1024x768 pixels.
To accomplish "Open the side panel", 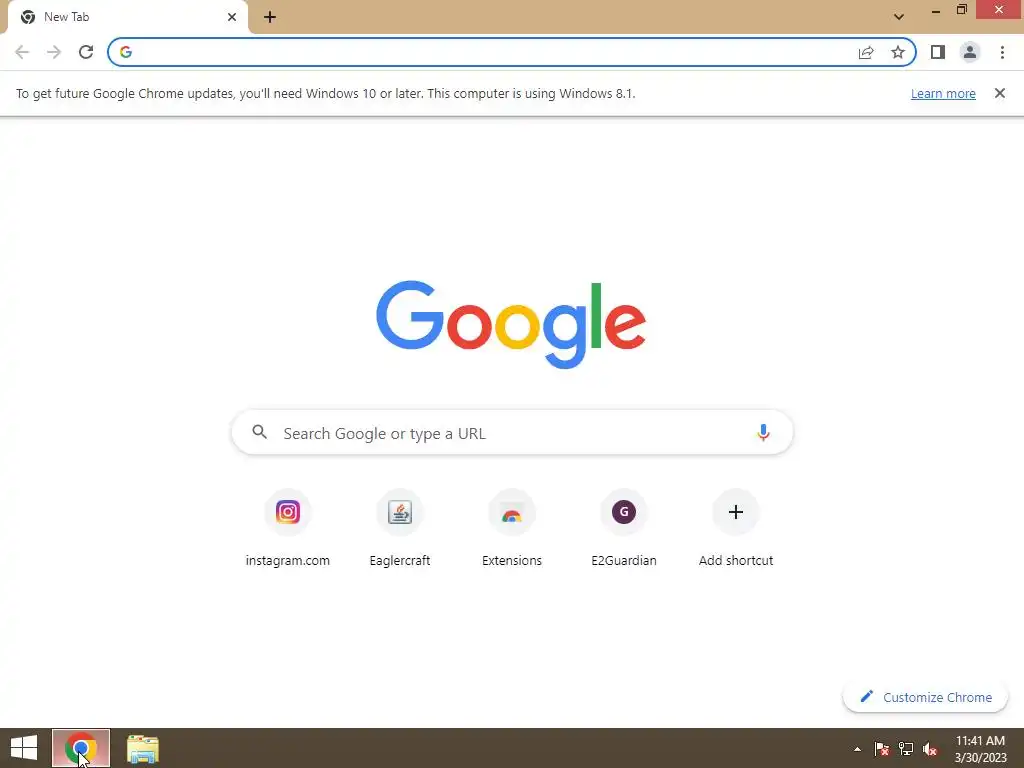I will tap(938, 52).
